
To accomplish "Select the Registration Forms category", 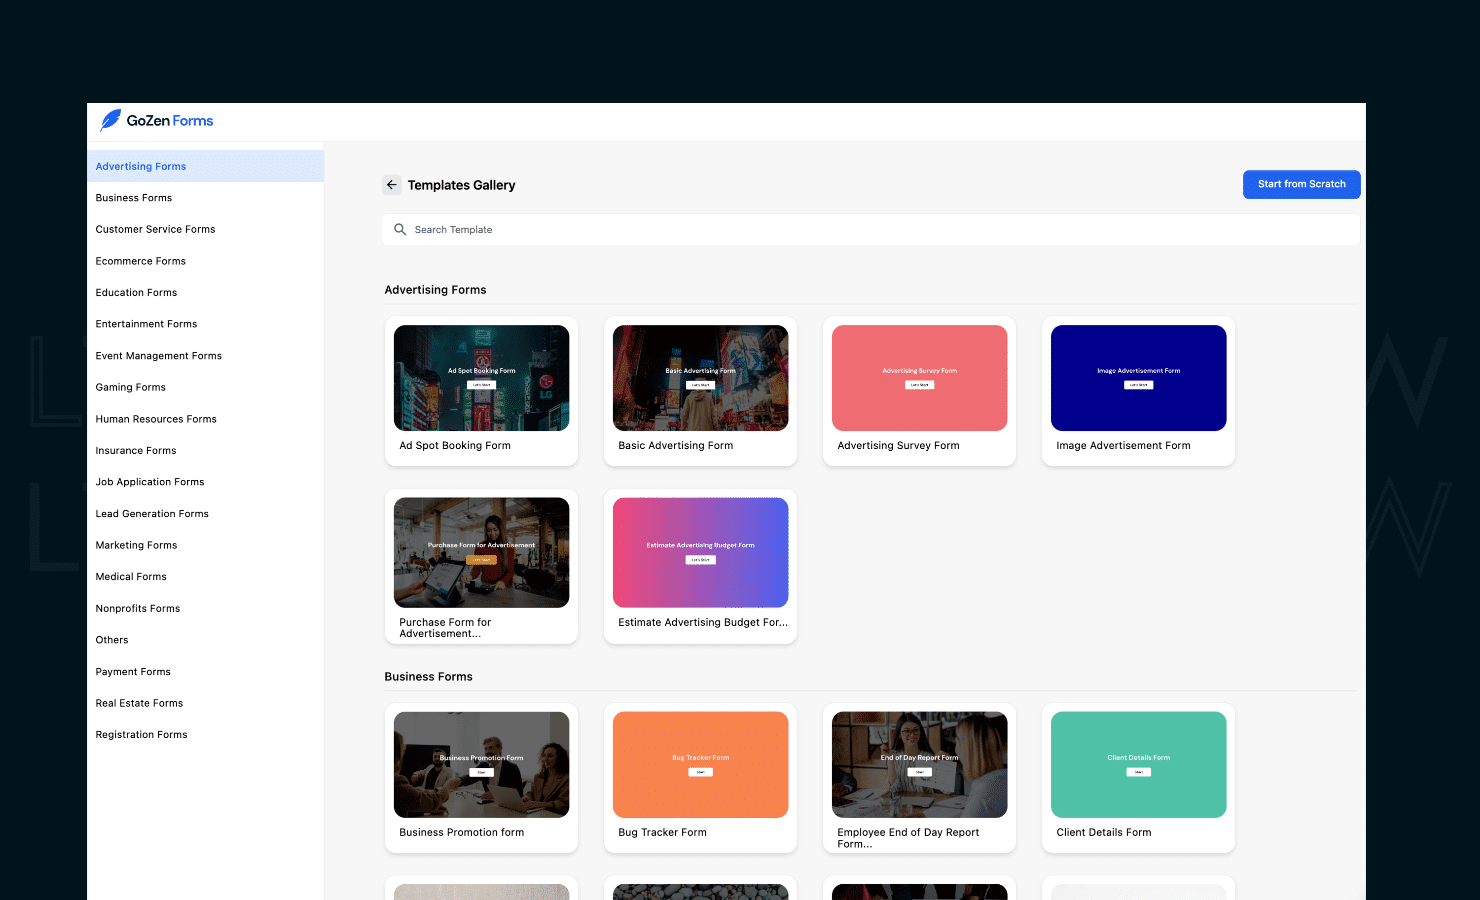I will [x=141, y=734].
